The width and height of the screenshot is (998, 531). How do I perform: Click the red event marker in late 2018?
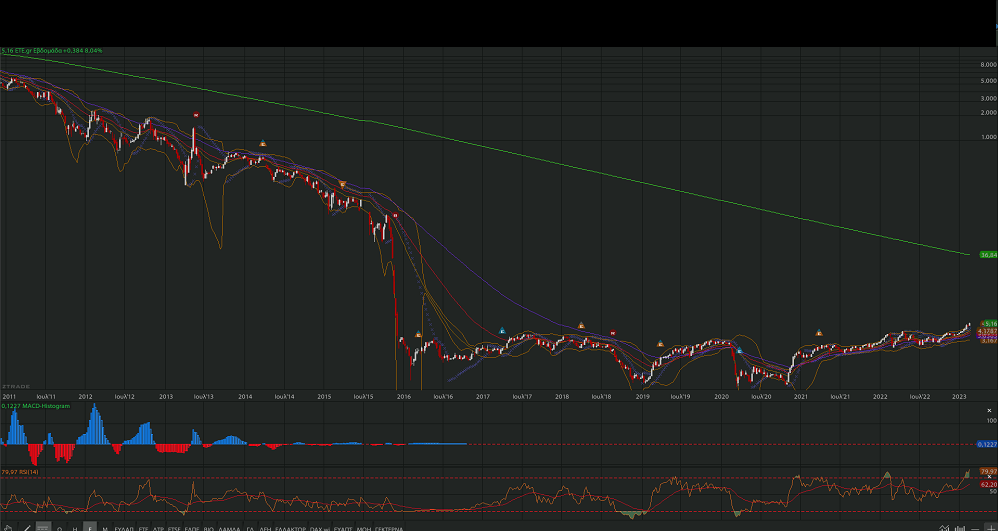(611, 331)
